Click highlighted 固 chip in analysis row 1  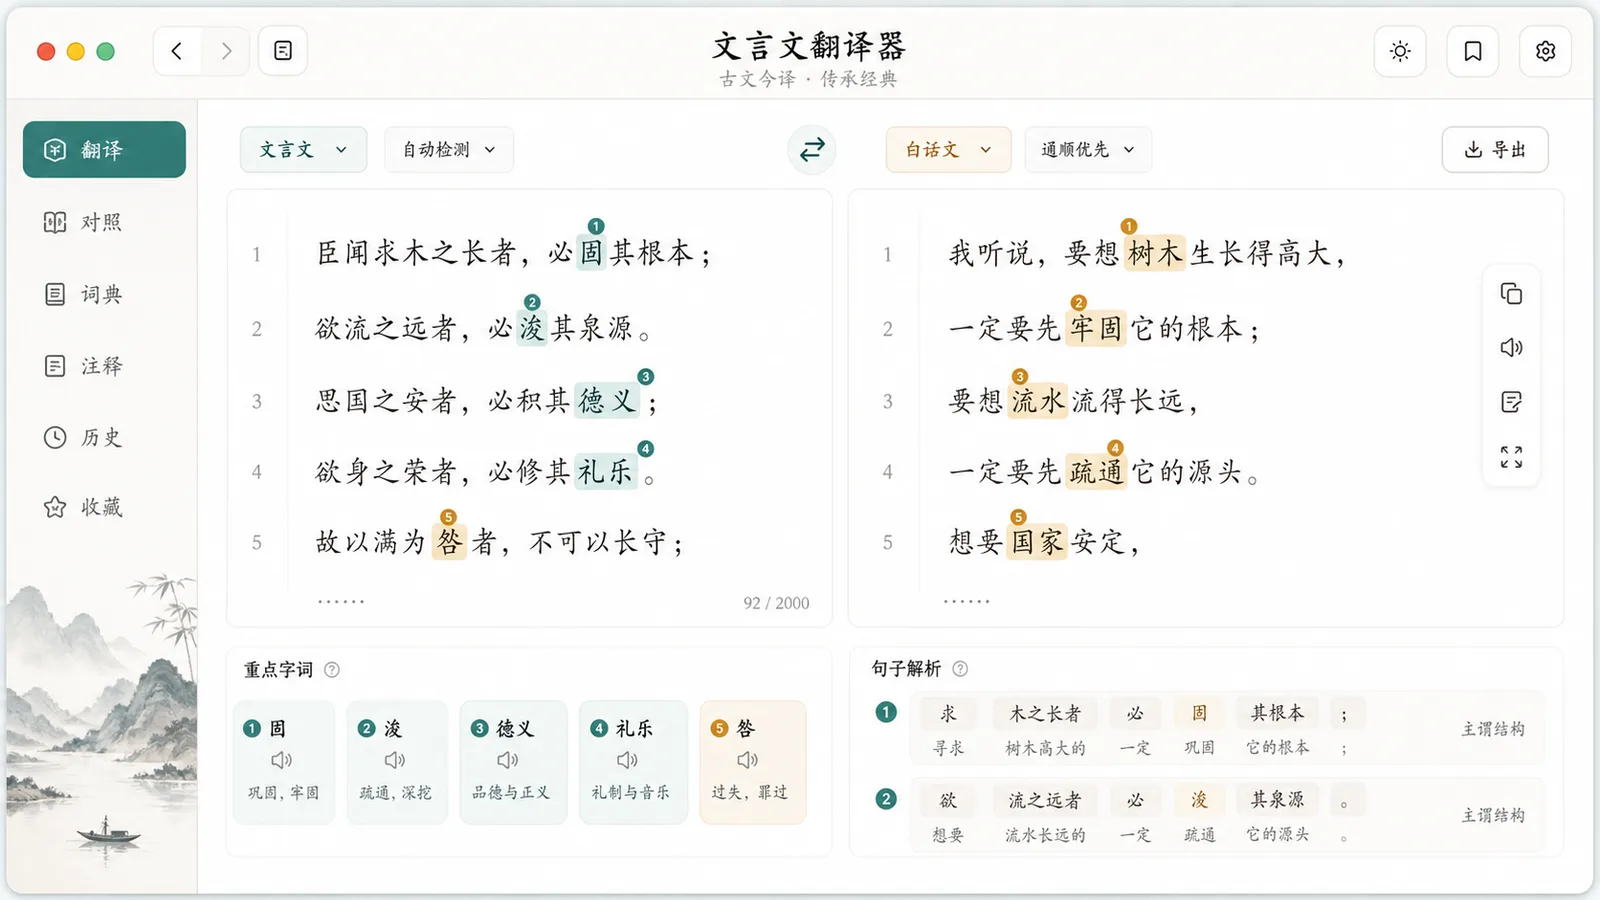(1199, 713)
